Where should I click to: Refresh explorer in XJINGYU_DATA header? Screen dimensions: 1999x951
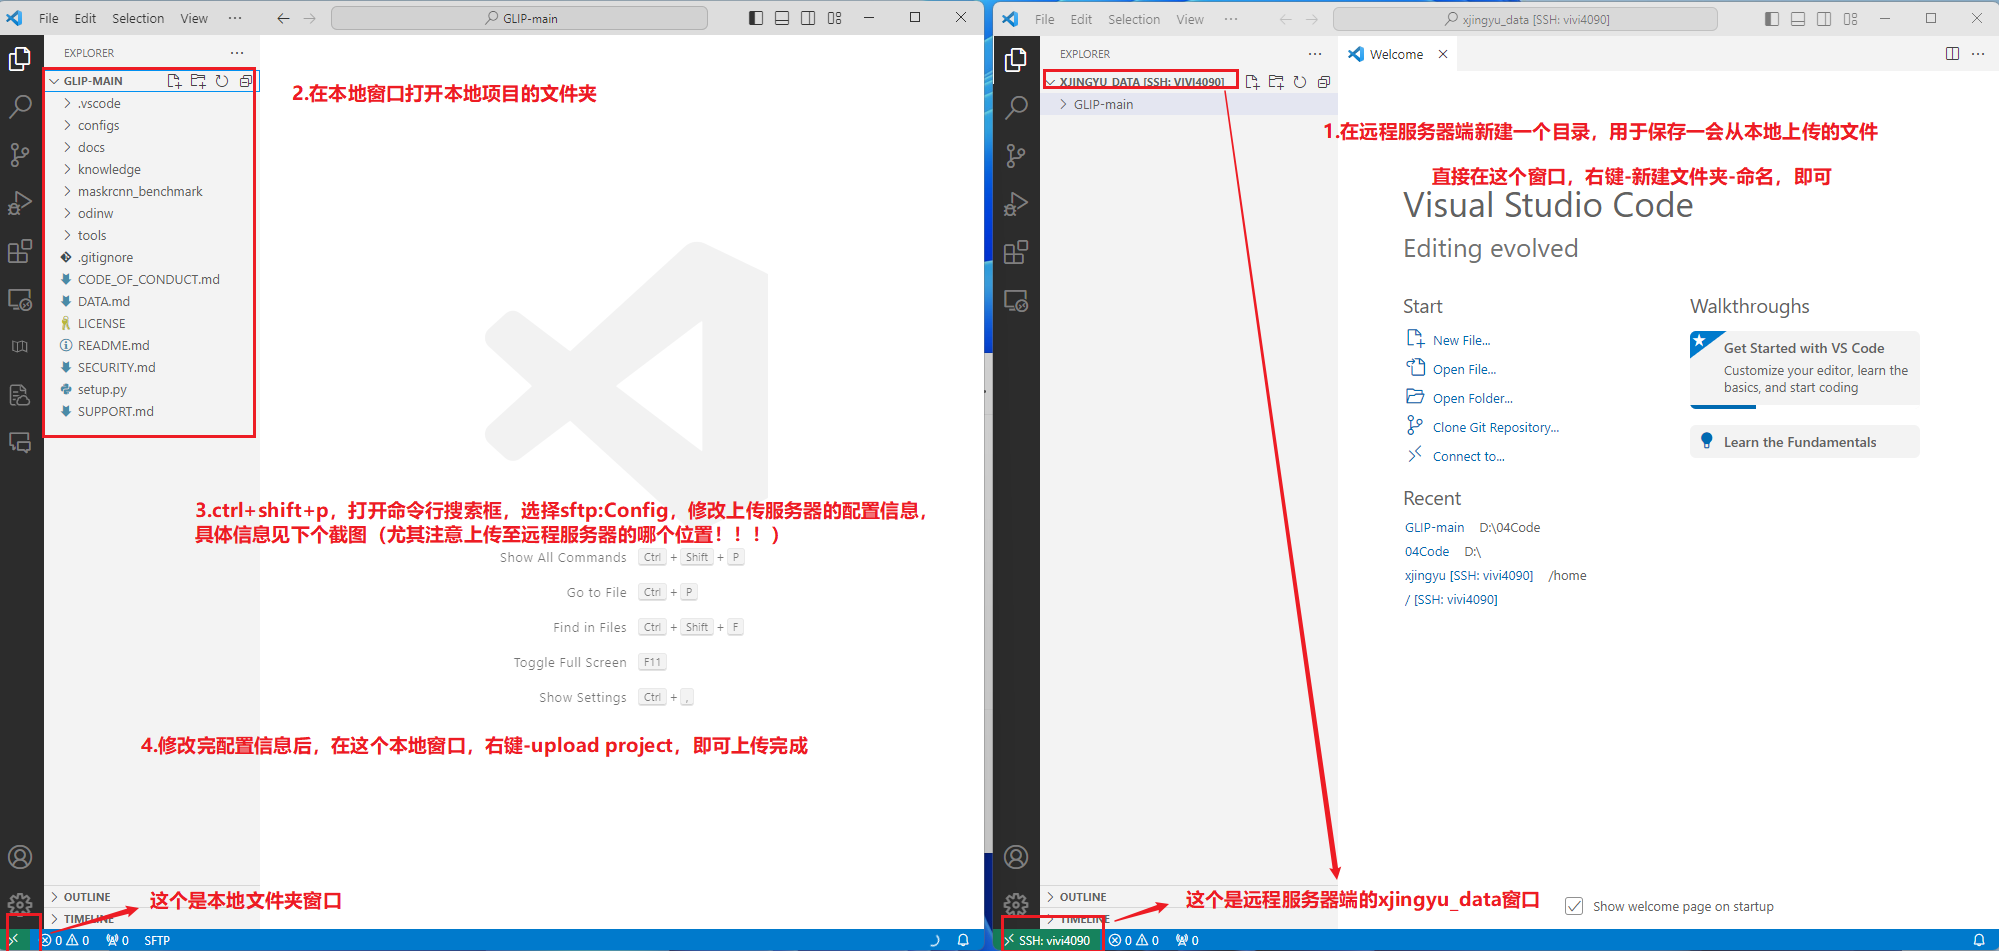pos(1300,82)
